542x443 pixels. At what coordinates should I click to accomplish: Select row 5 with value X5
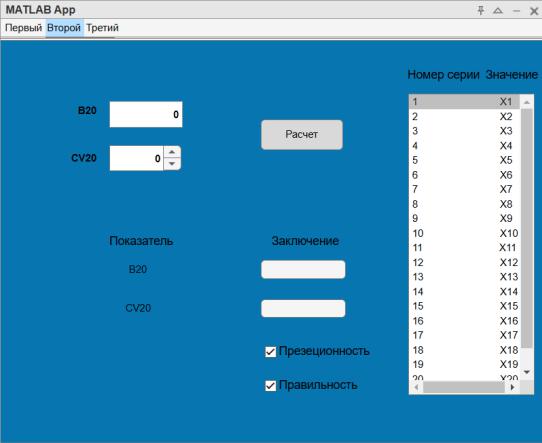(x=465, y=160)
